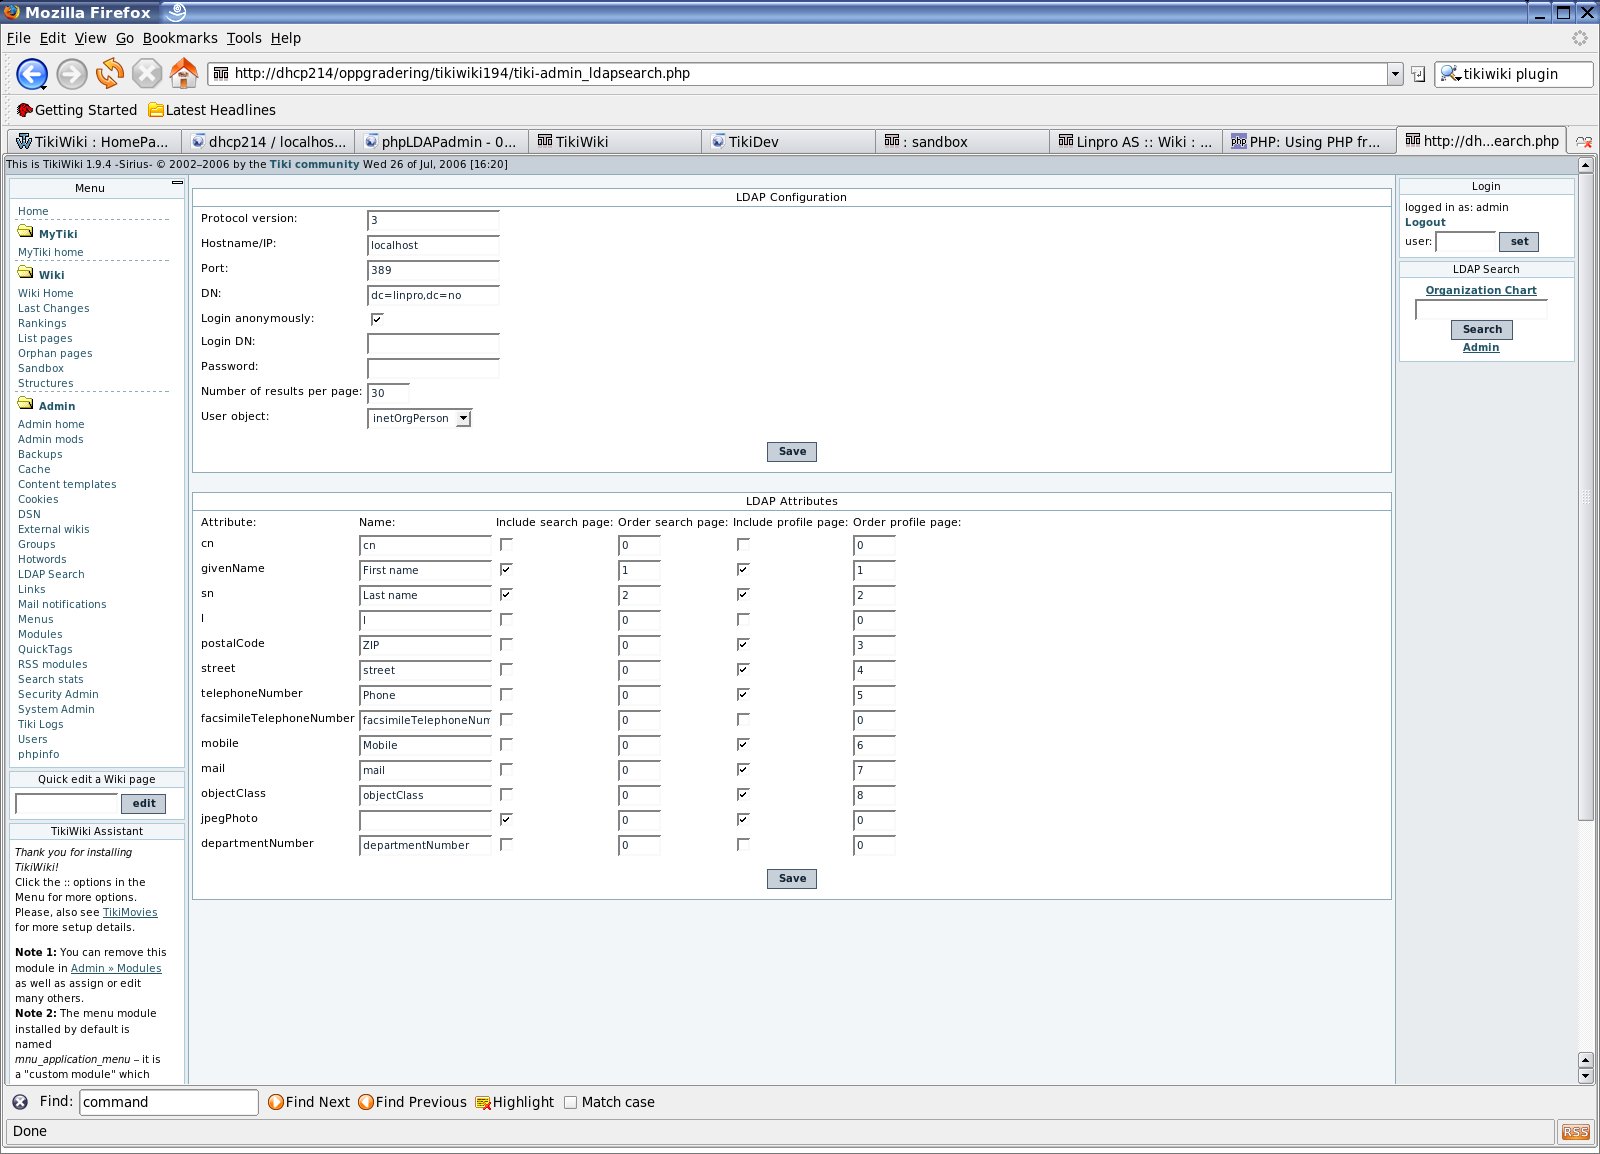Viewport: 1600px width, 1154px height.
Task: Uncheck Include search page for jpegPhoto
Action: [507, 819]
